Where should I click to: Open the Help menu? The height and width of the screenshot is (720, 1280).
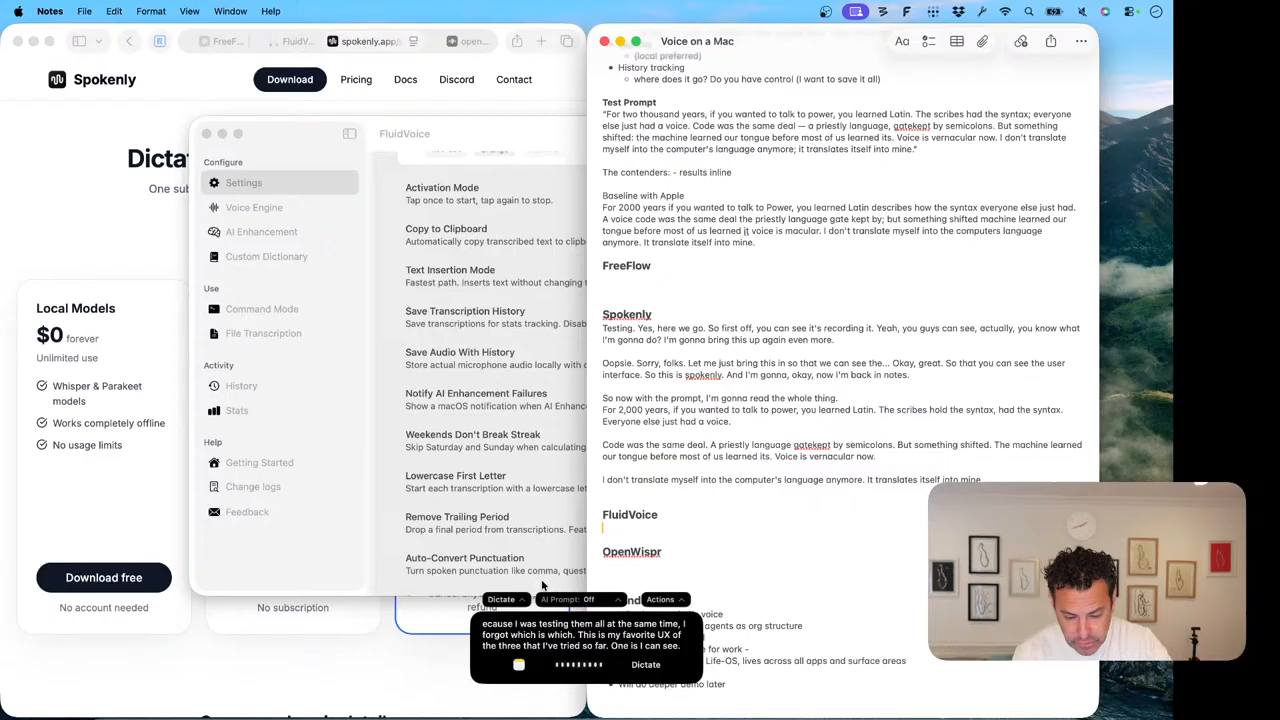(270, 11)
